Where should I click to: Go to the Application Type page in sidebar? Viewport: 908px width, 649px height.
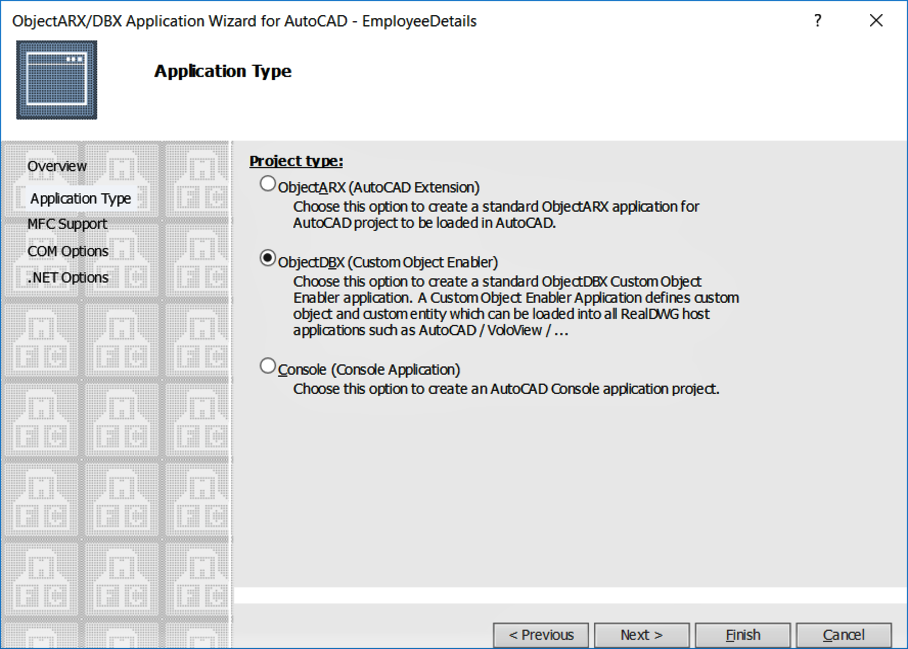(80, 199)
